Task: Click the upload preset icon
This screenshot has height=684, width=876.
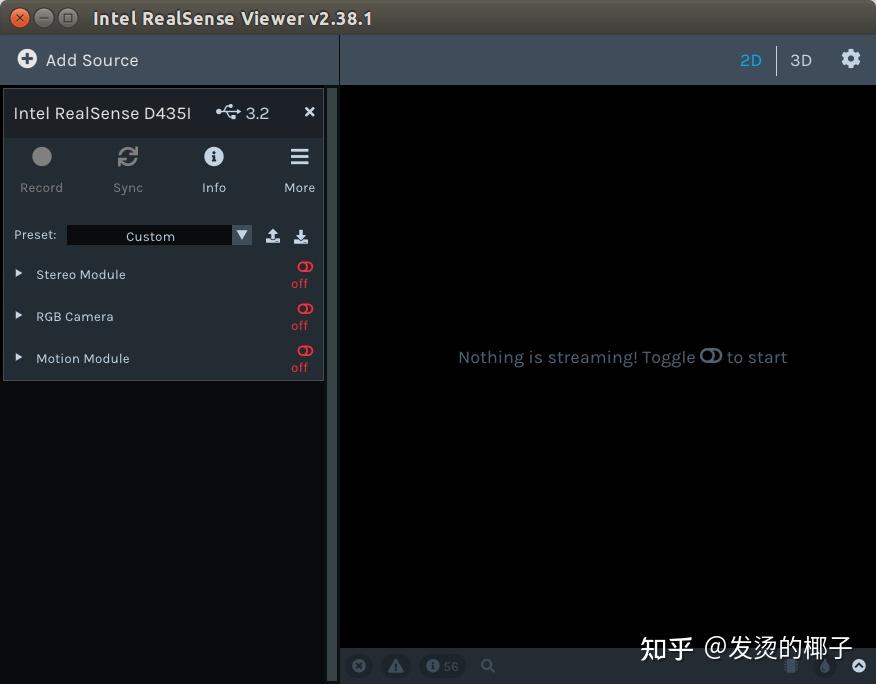Action: [x=273, y=236]
